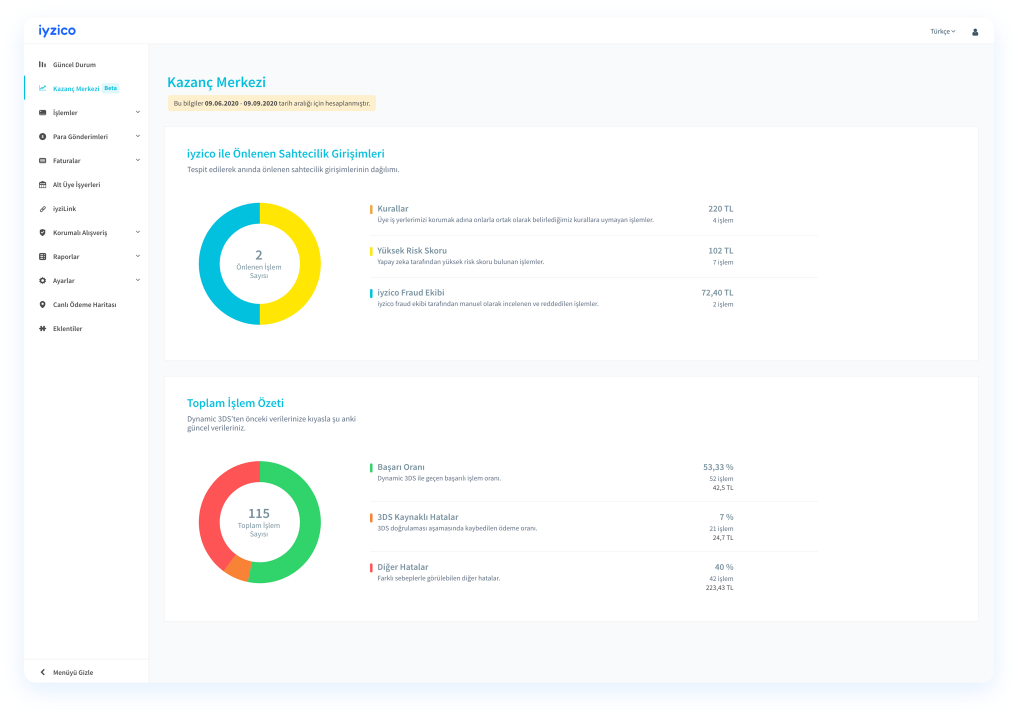The height and width of the screenshot is (715, 1018).
Task: Click the 40 % value for other errors
Action: [x=724, y=568]
